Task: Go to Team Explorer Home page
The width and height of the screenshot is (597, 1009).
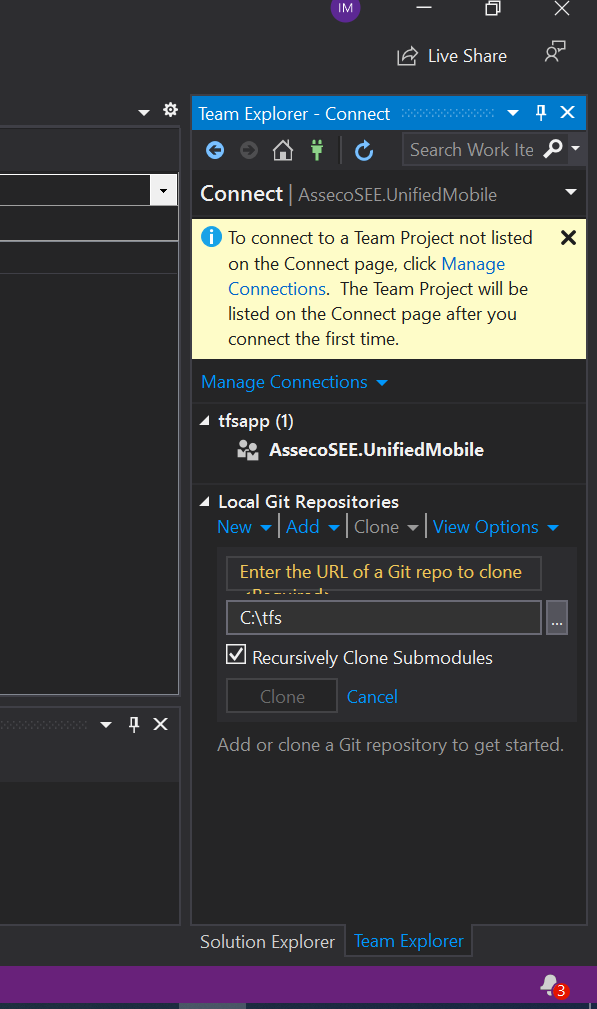Action: tap(282, 151)
